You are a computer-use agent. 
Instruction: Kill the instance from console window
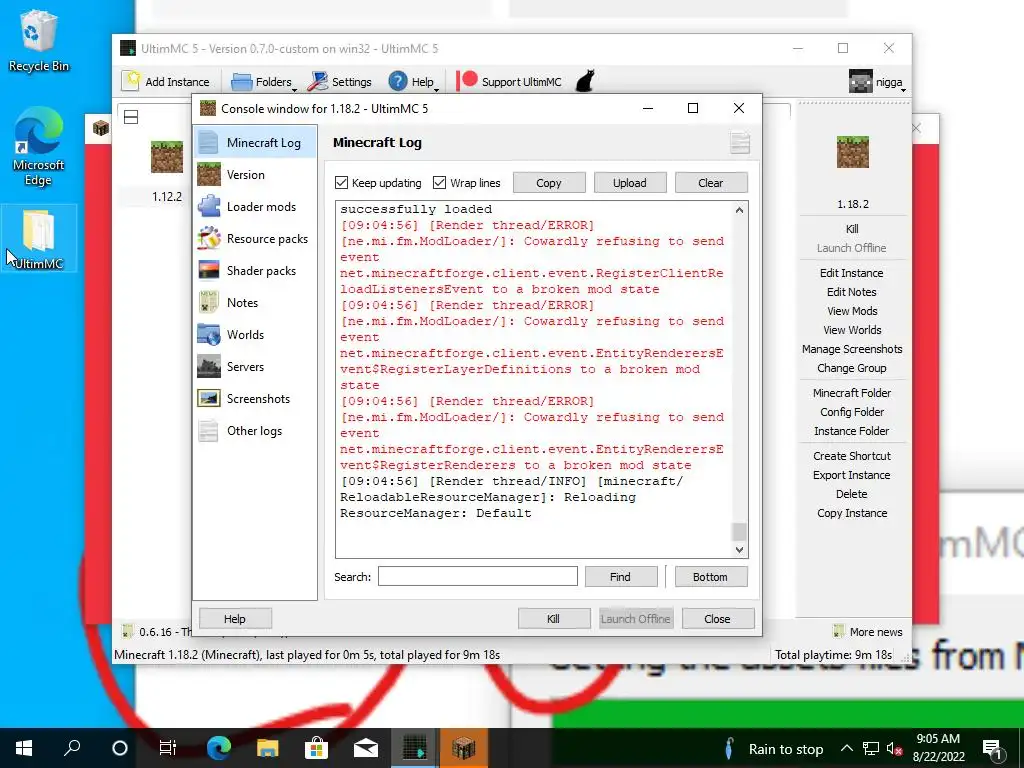[554, 618]
